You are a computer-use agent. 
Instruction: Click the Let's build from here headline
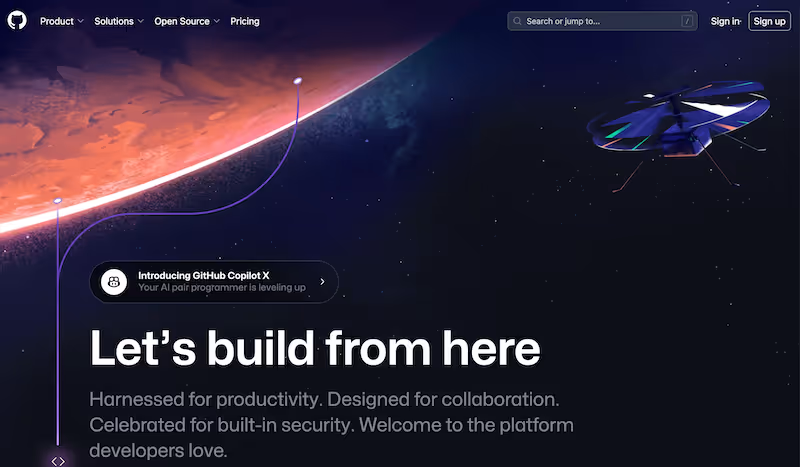point(315,348)
